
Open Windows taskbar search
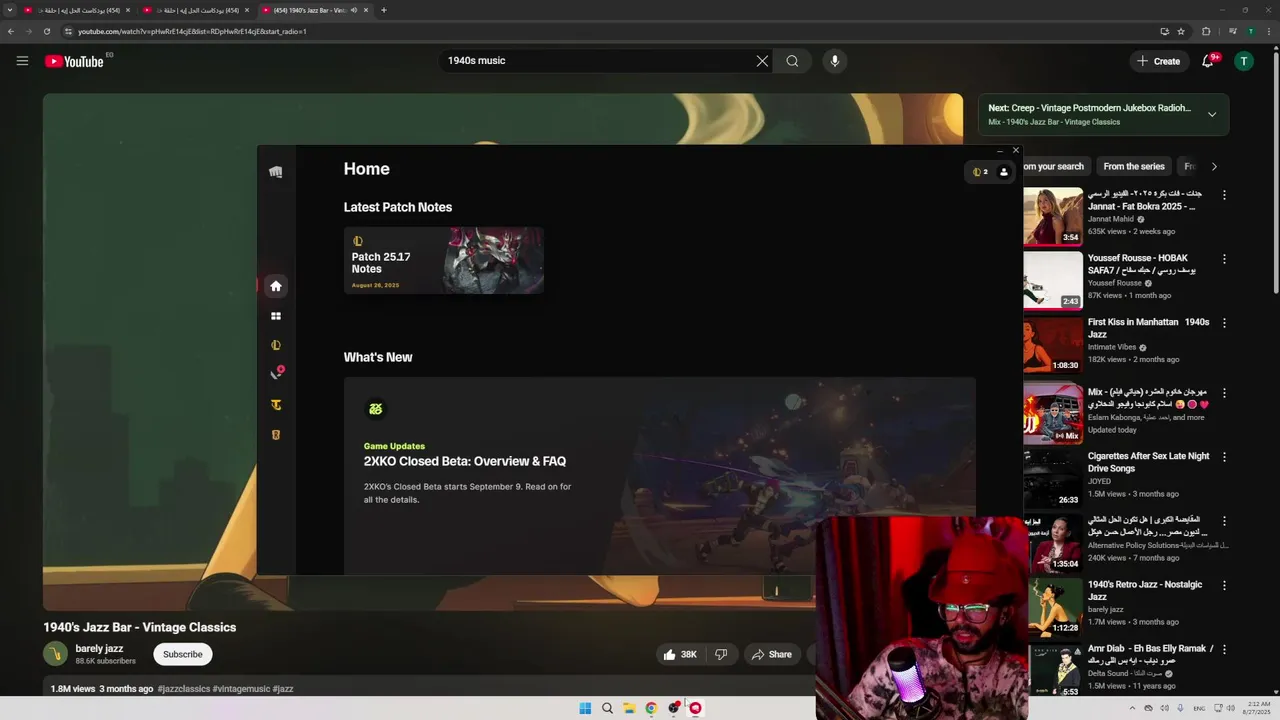point(607,708)
